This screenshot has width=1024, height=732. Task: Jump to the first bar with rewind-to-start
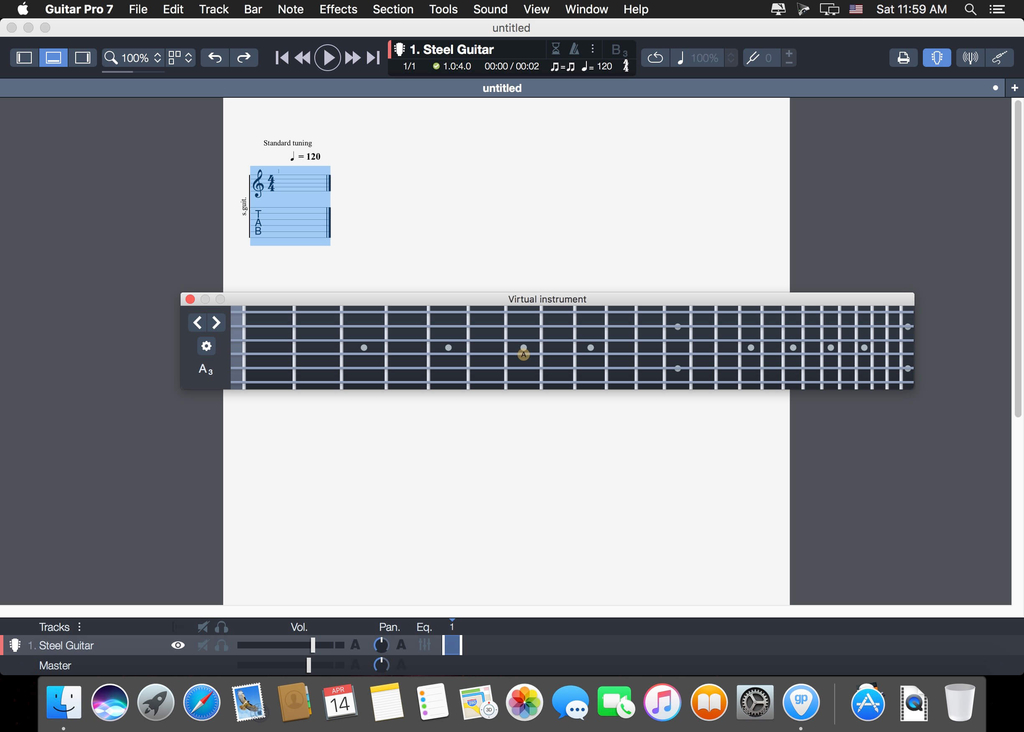coord(282,58)
